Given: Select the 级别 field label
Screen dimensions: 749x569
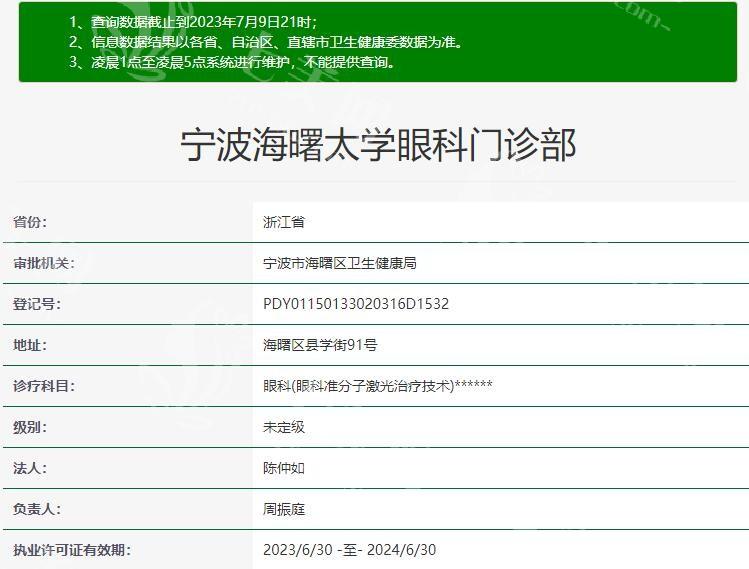Looking at the screenshot, I should click(29, 427).
